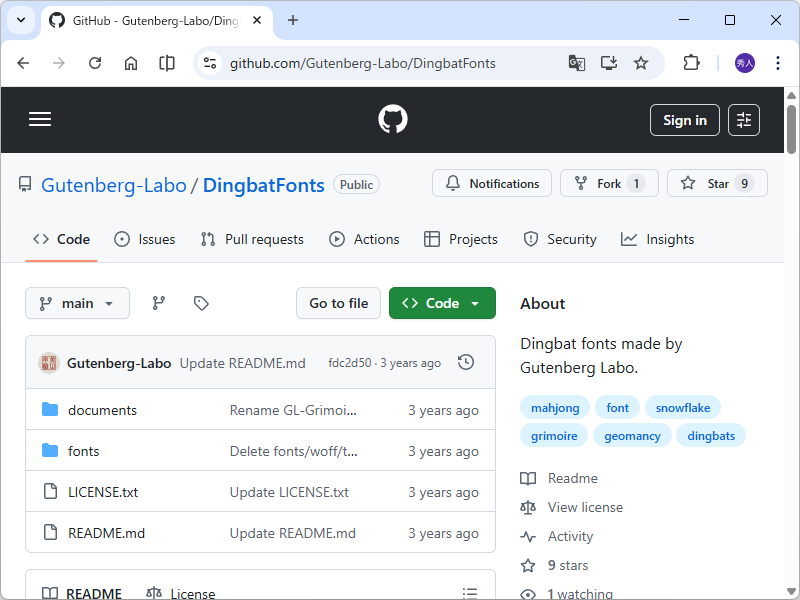The image size is (800, 600).
Task: Click the site info icon in address bar
Action: 210,63
